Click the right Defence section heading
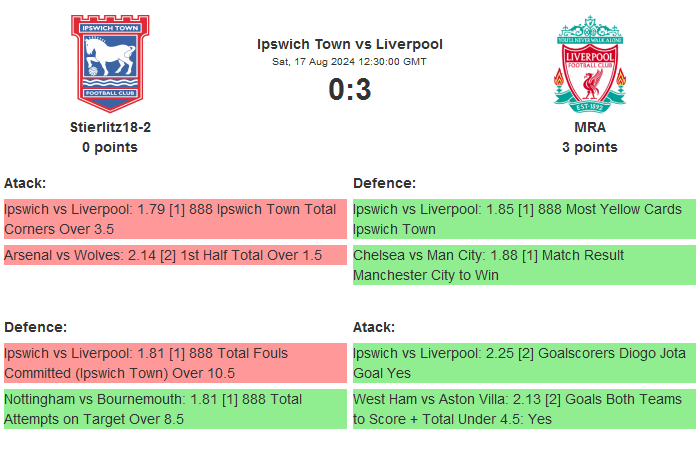This screenshot has width=700, height=460. (385, 183)
